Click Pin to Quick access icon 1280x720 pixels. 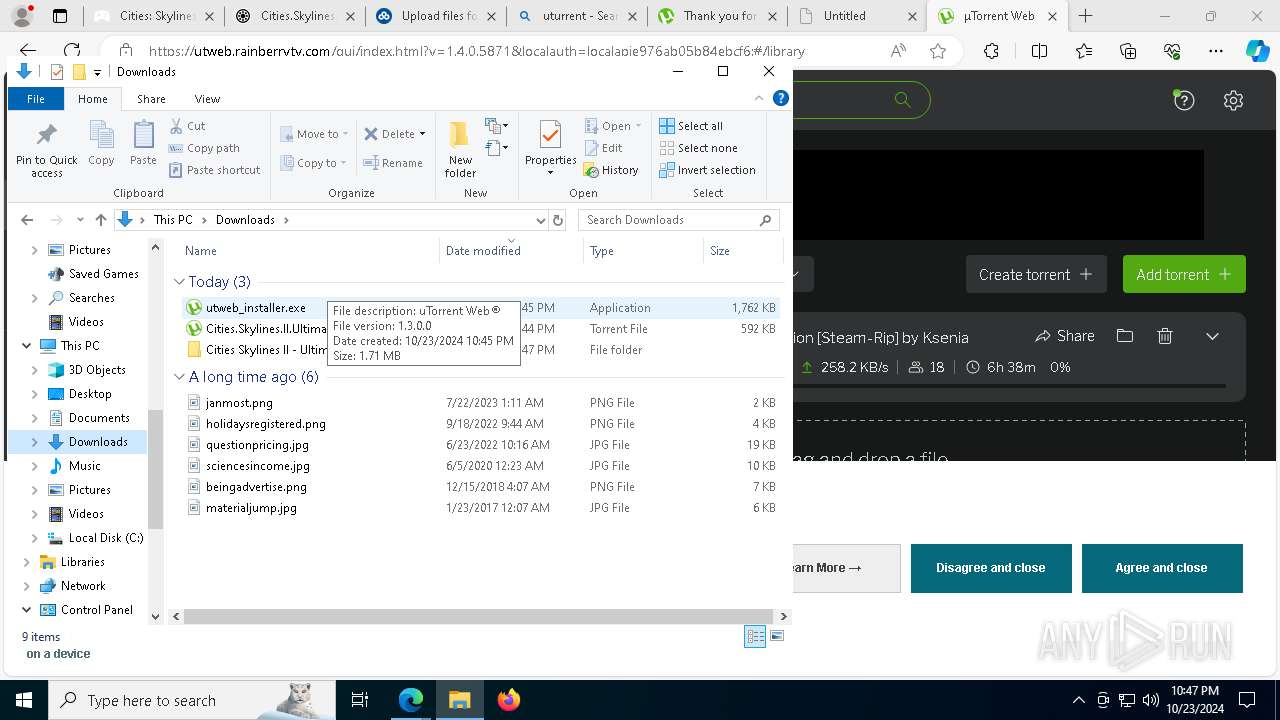click(46, 149)
